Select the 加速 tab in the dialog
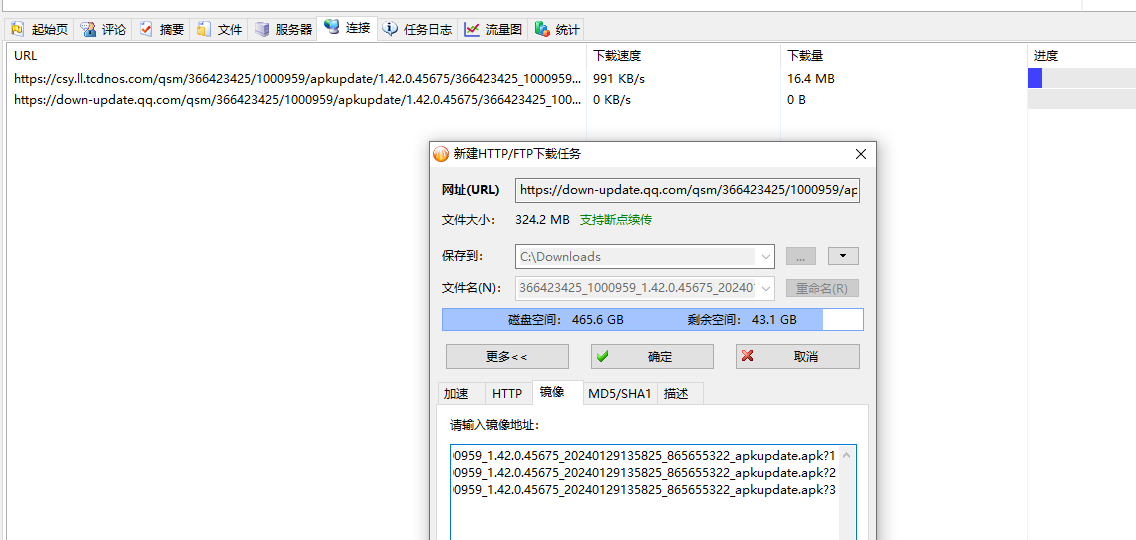Image resolution: width=1136 pixels, height=540 pixels. pos(456,394)
